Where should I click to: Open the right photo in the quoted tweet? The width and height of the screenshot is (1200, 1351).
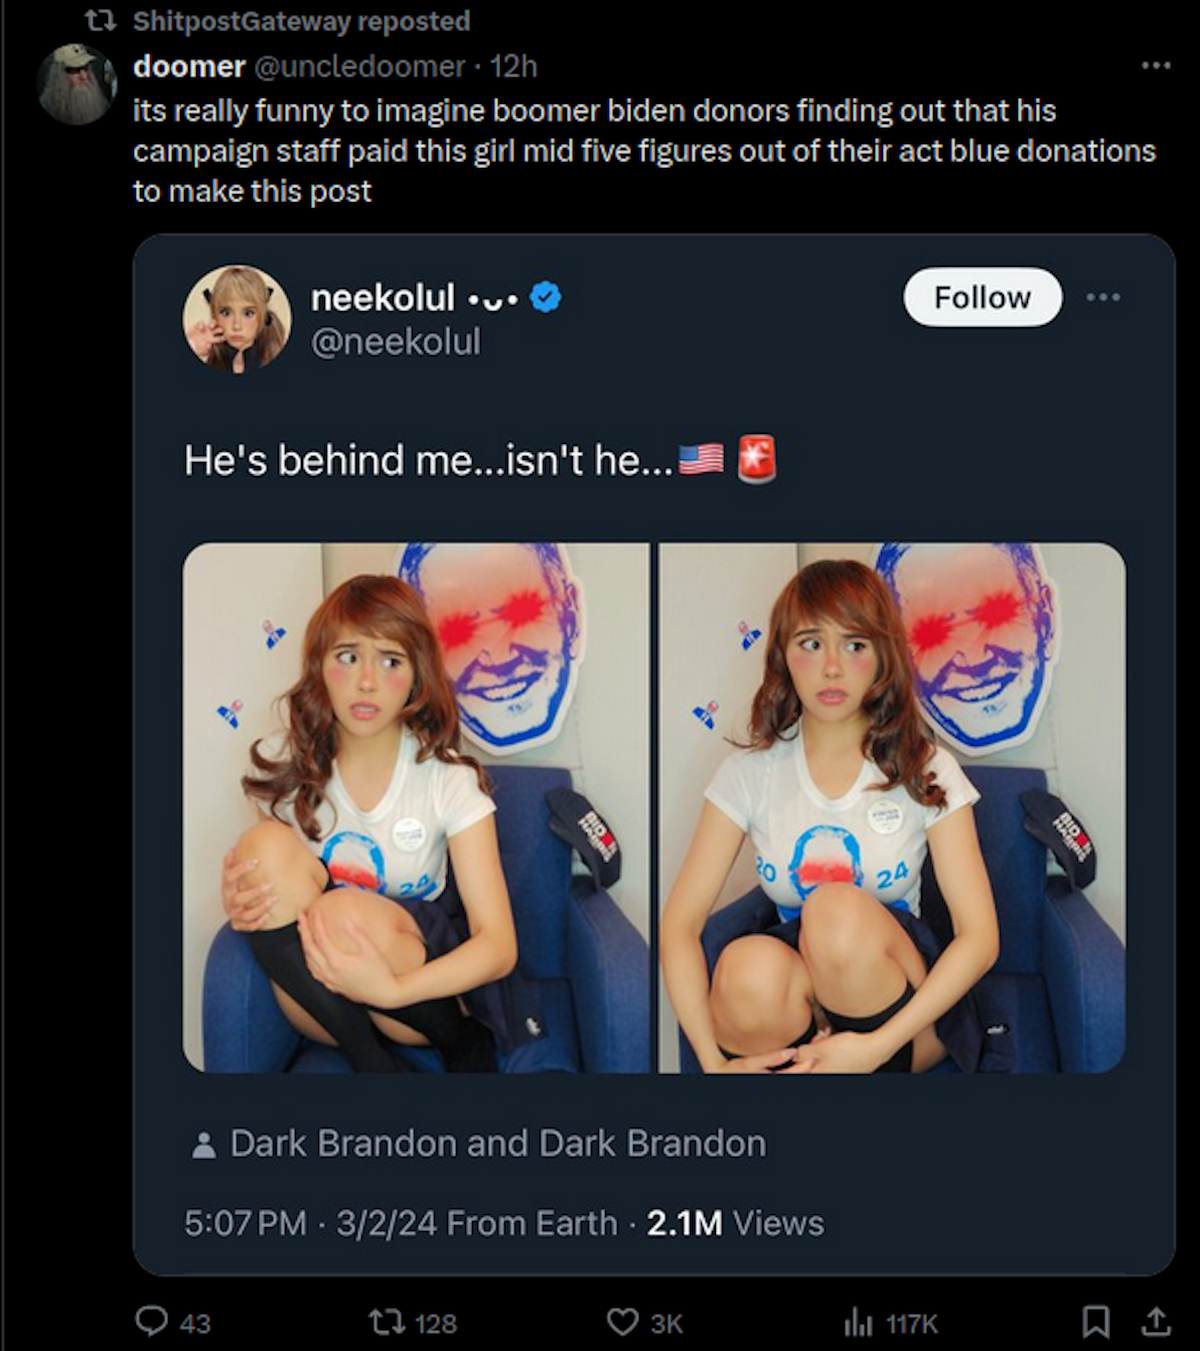892,807
